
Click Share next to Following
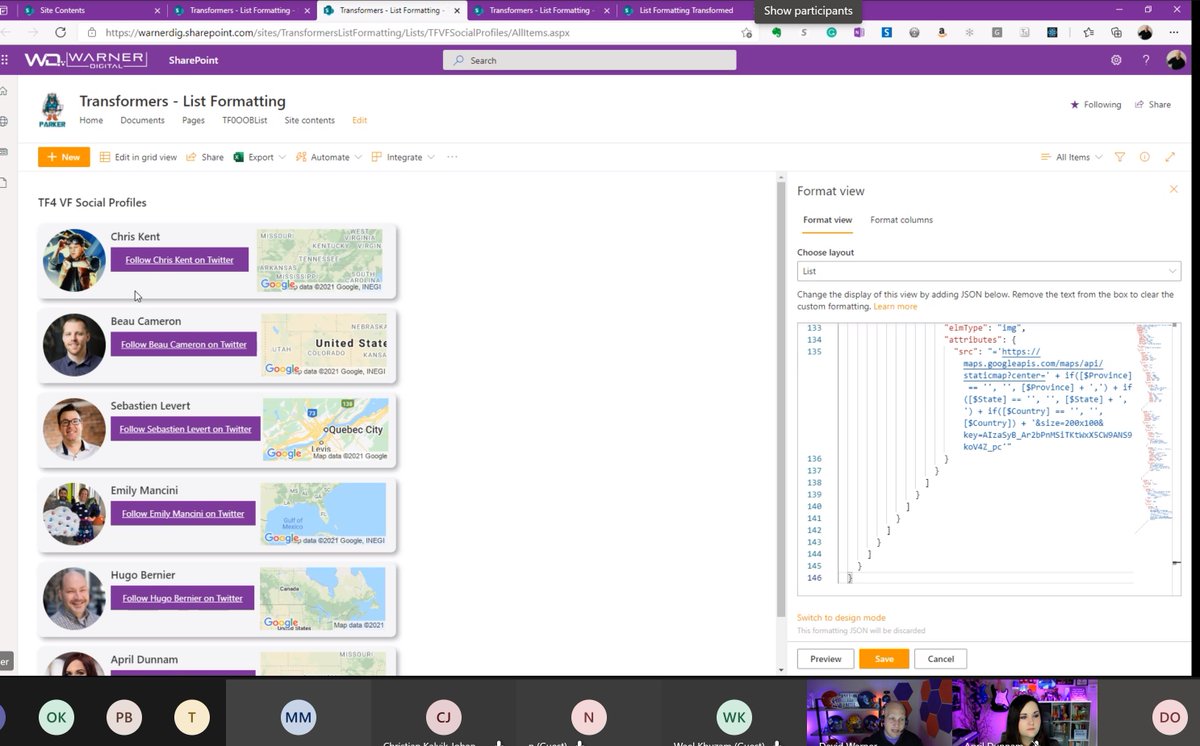point(1152,104)
